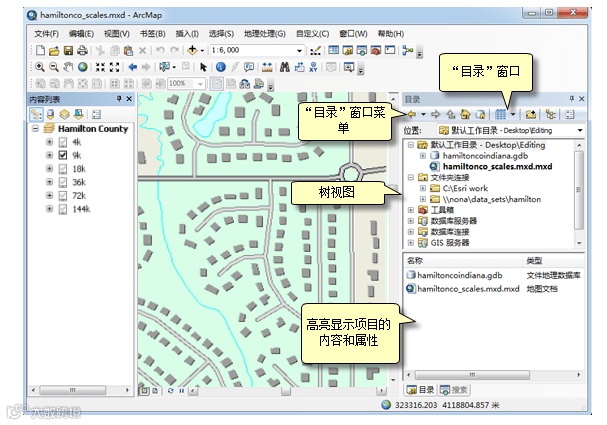Open the Find binoculars tool
Screen dimensions: 607x425
(x=285, y=67)
